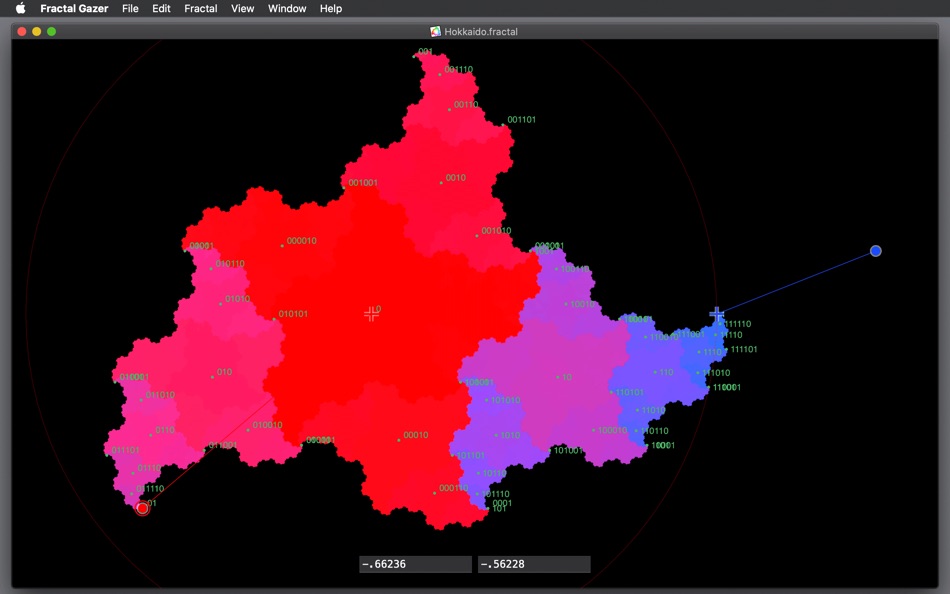Click the green label 100010
950x594 pixels.
tap(613, 430)
